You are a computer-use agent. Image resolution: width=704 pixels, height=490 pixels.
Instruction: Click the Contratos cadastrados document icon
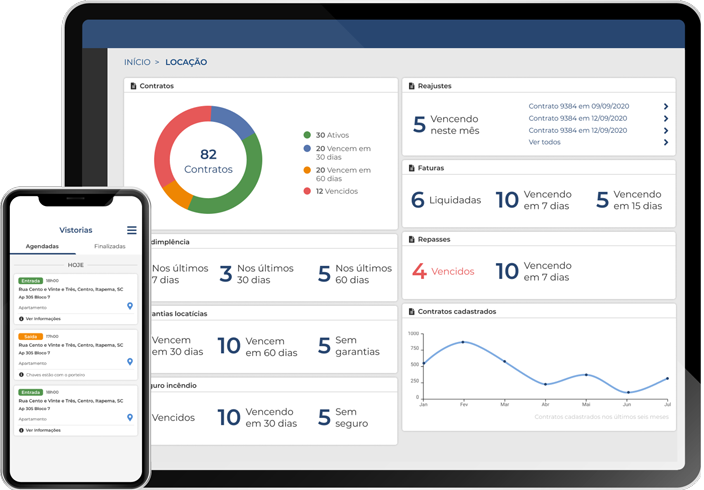411,311
